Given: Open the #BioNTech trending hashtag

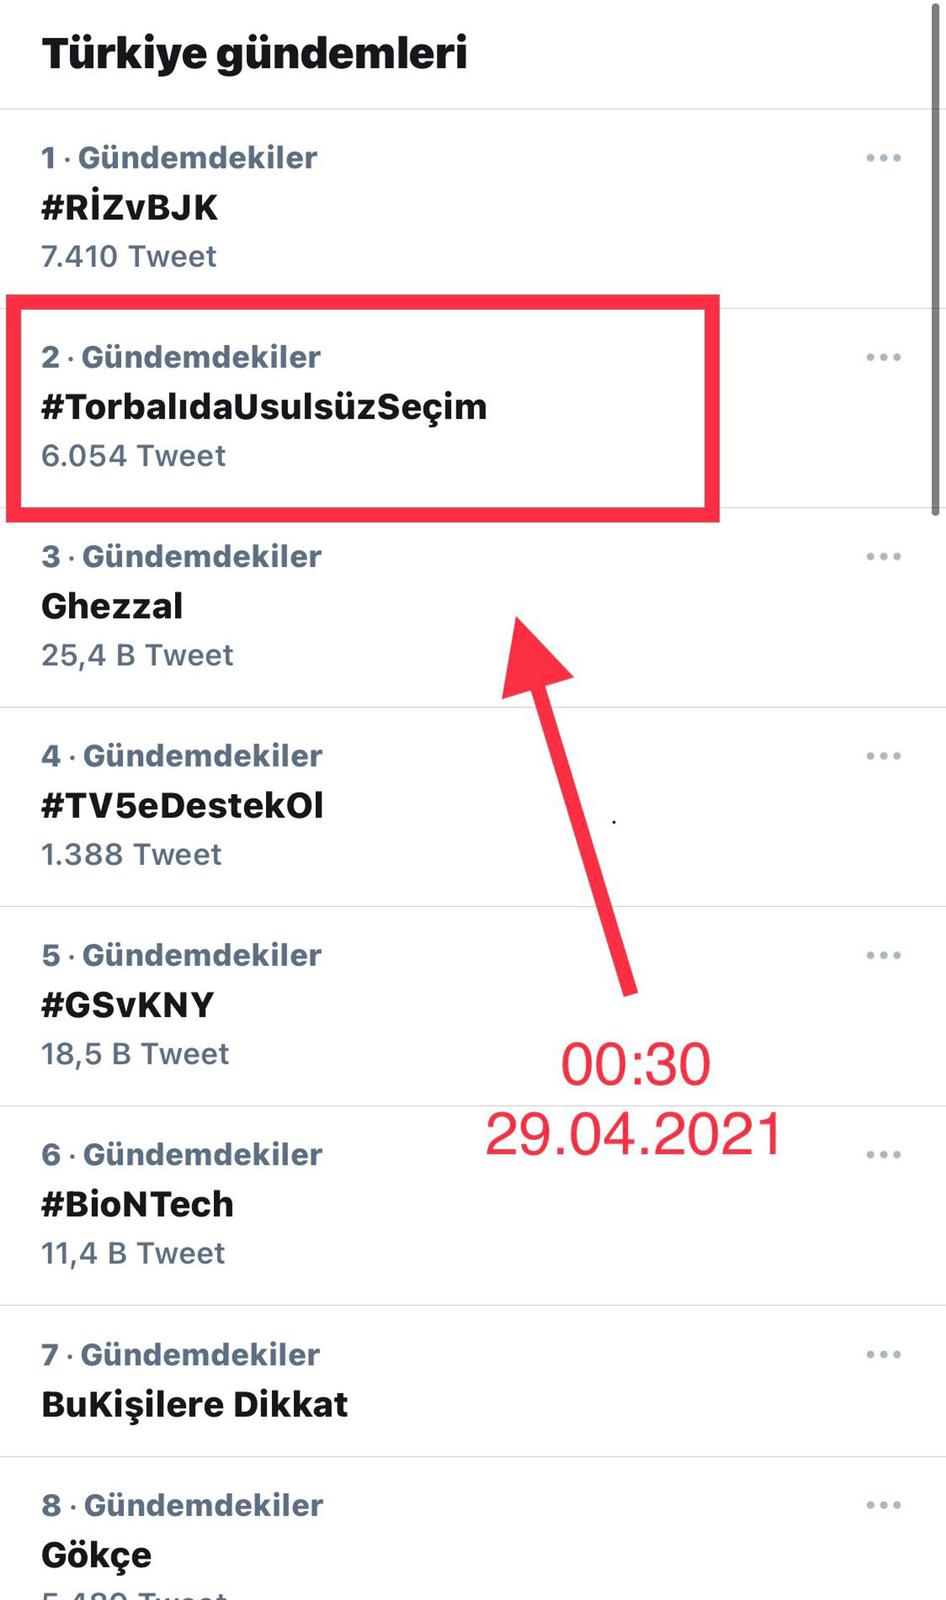Looking at the screenshot, I should point(137,1204).
